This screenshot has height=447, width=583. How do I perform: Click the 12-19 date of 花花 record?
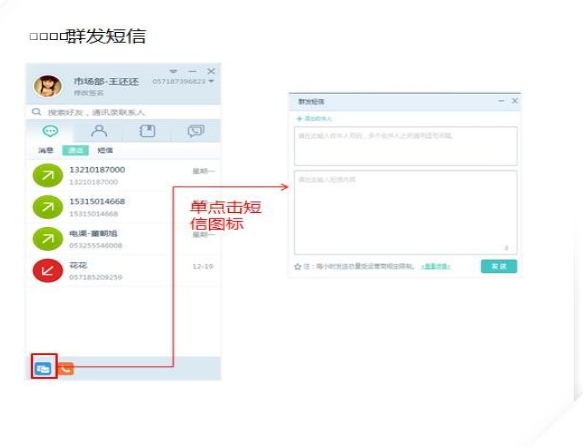point(203,266)
